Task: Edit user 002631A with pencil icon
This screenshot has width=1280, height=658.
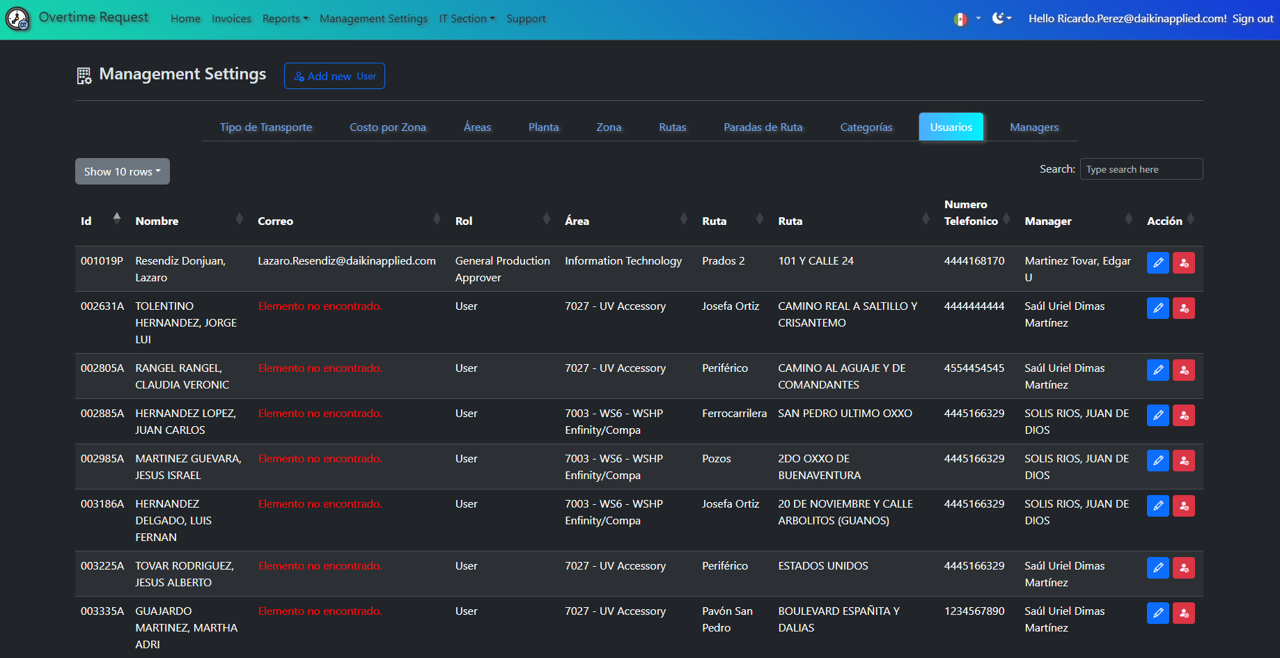Action: [x=1157, y=308]
